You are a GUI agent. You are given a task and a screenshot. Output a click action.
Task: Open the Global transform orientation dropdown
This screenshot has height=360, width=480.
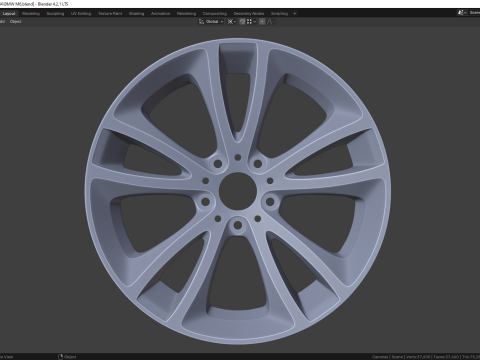[211, 22]
